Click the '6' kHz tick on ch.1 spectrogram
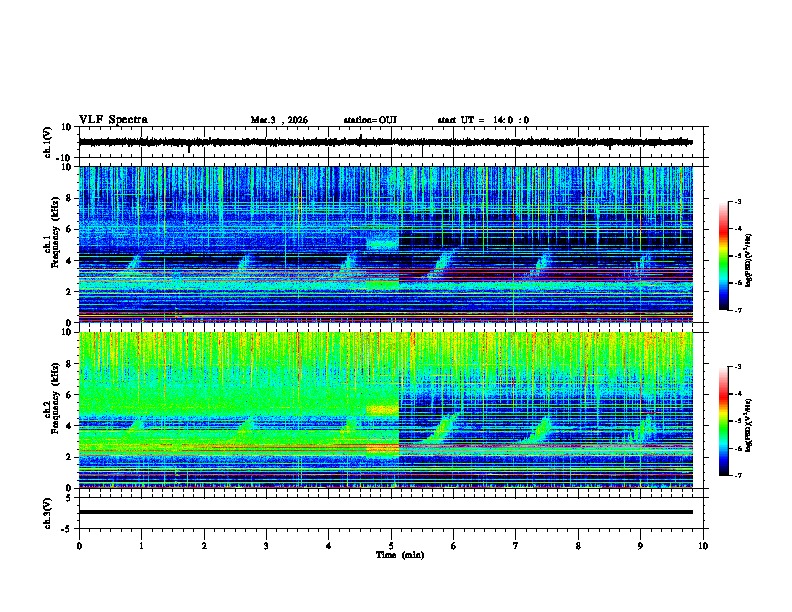The image size is (792, 612). [x=69, y=229]
